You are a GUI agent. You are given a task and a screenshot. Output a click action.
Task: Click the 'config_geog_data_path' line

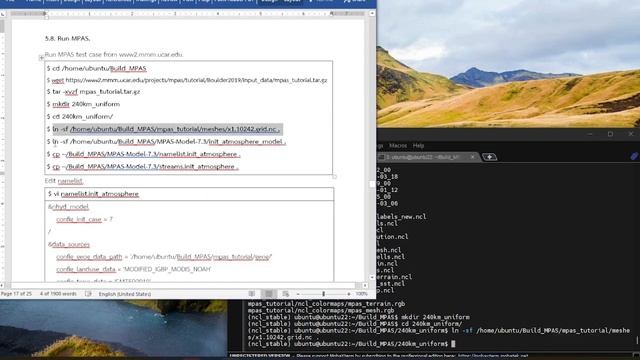pyautogui.click(x=164, y=257)
